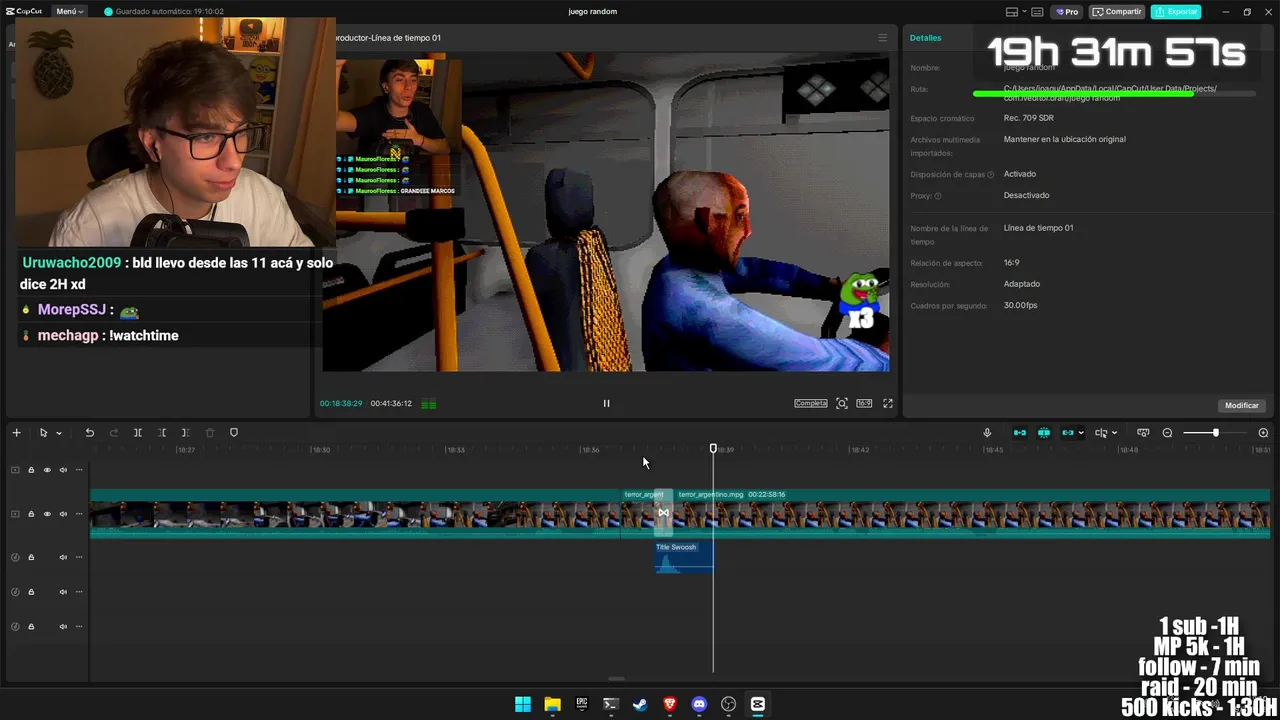Open more options for the top video track
Image resolution: width=1280 pixels, height=720 pixels.
[x=79, y=470]
